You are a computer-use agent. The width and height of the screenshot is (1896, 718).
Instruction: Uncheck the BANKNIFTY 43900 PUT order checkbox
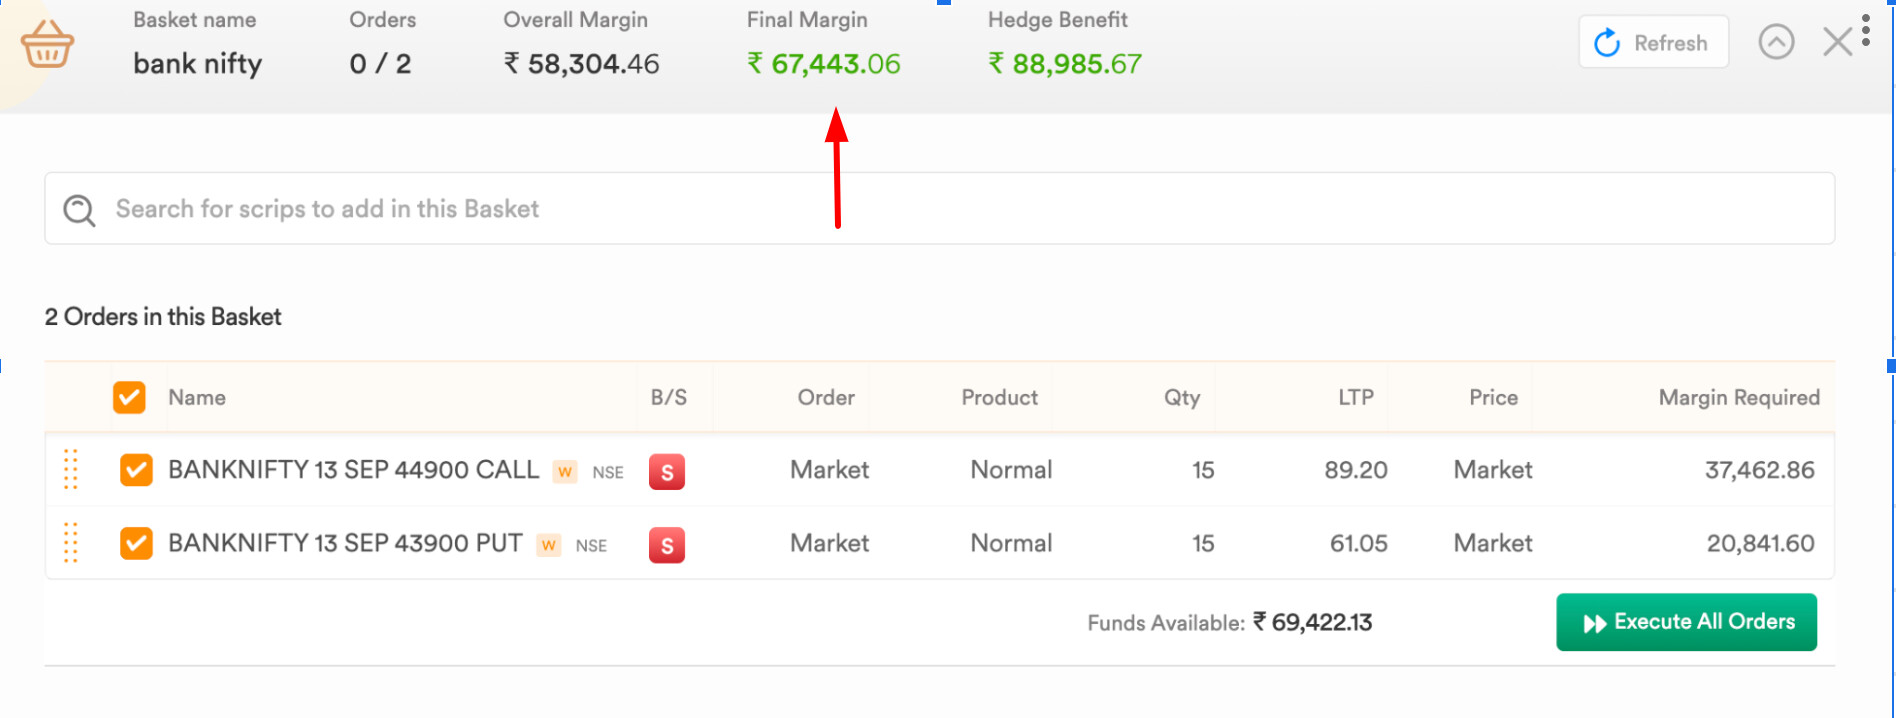pos(136,543)
